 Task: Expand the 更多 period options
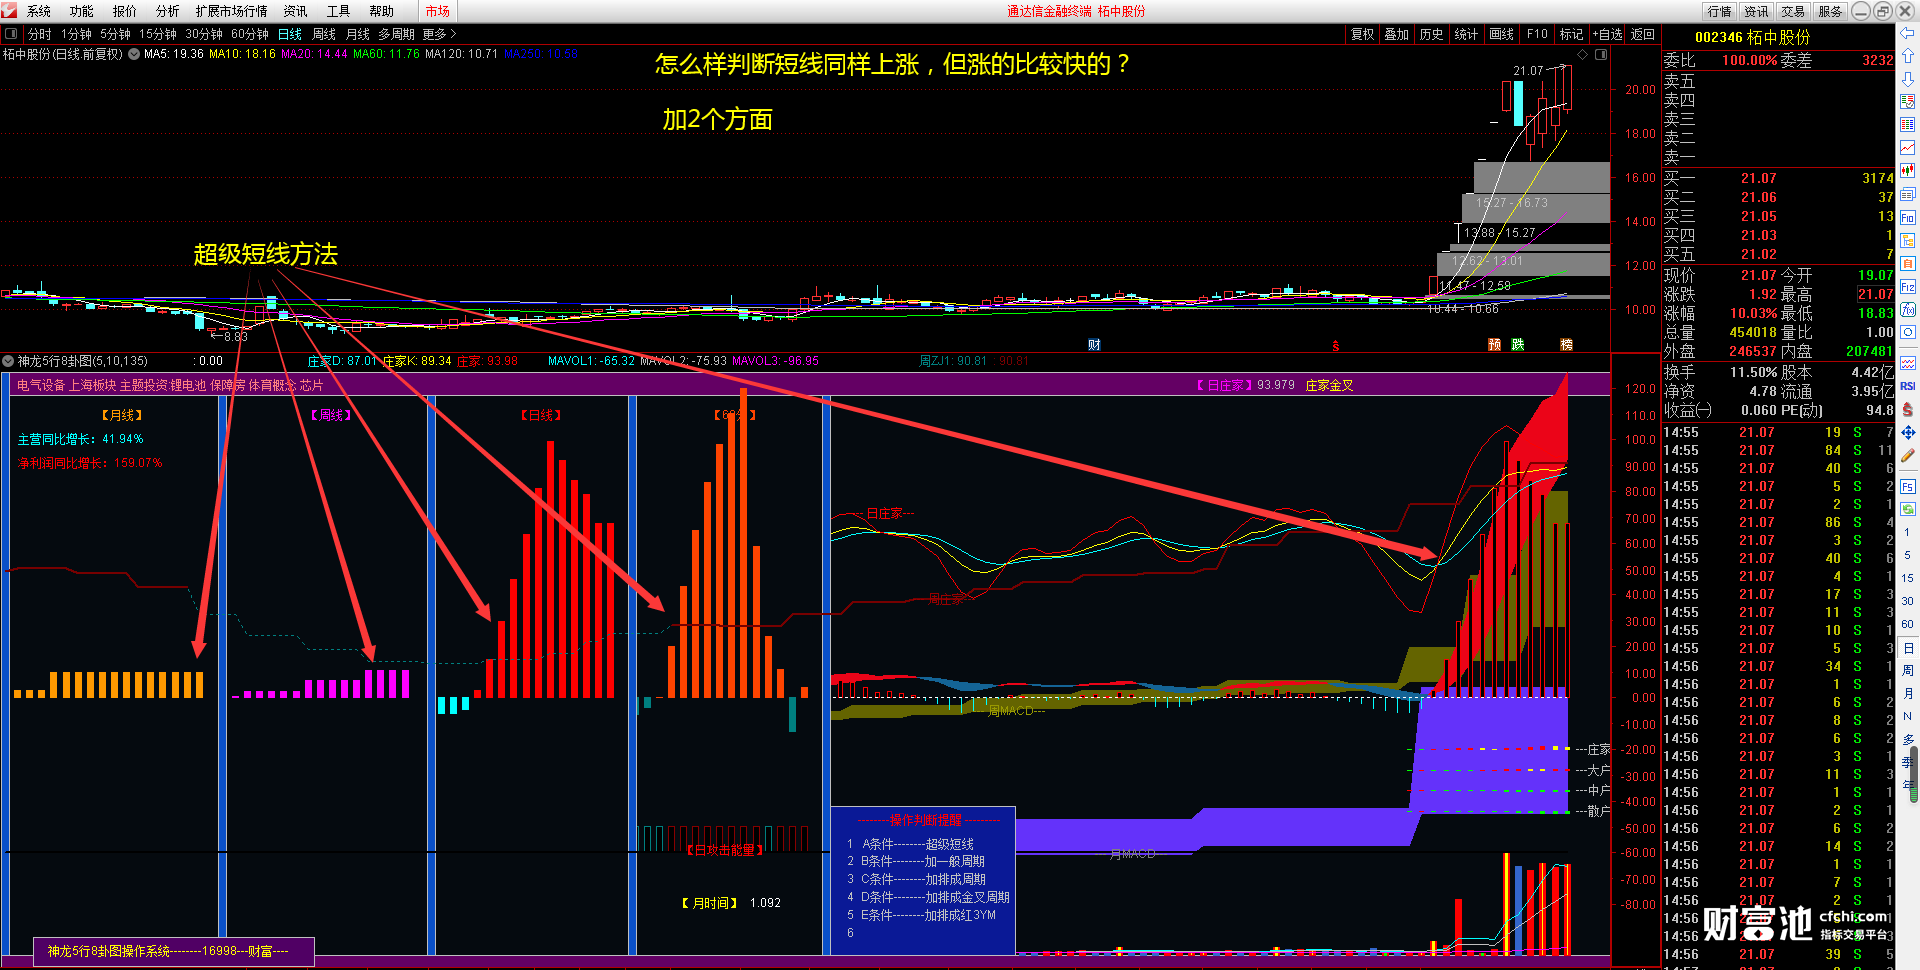[x=439, y=34]
